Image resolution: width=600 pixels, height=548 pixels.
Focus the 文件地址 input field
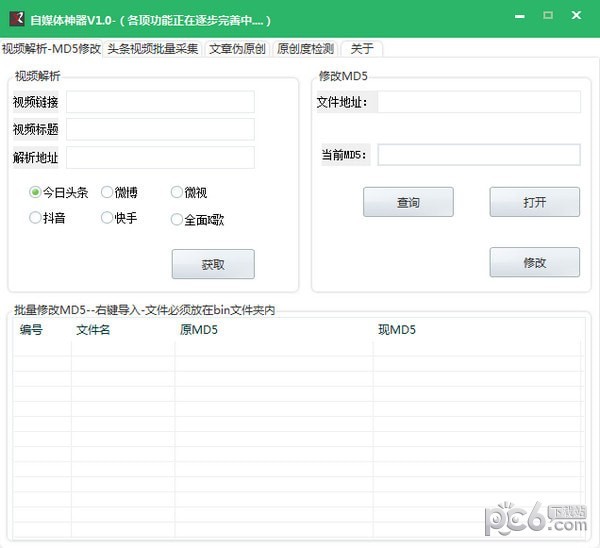(x=479, y=102)
